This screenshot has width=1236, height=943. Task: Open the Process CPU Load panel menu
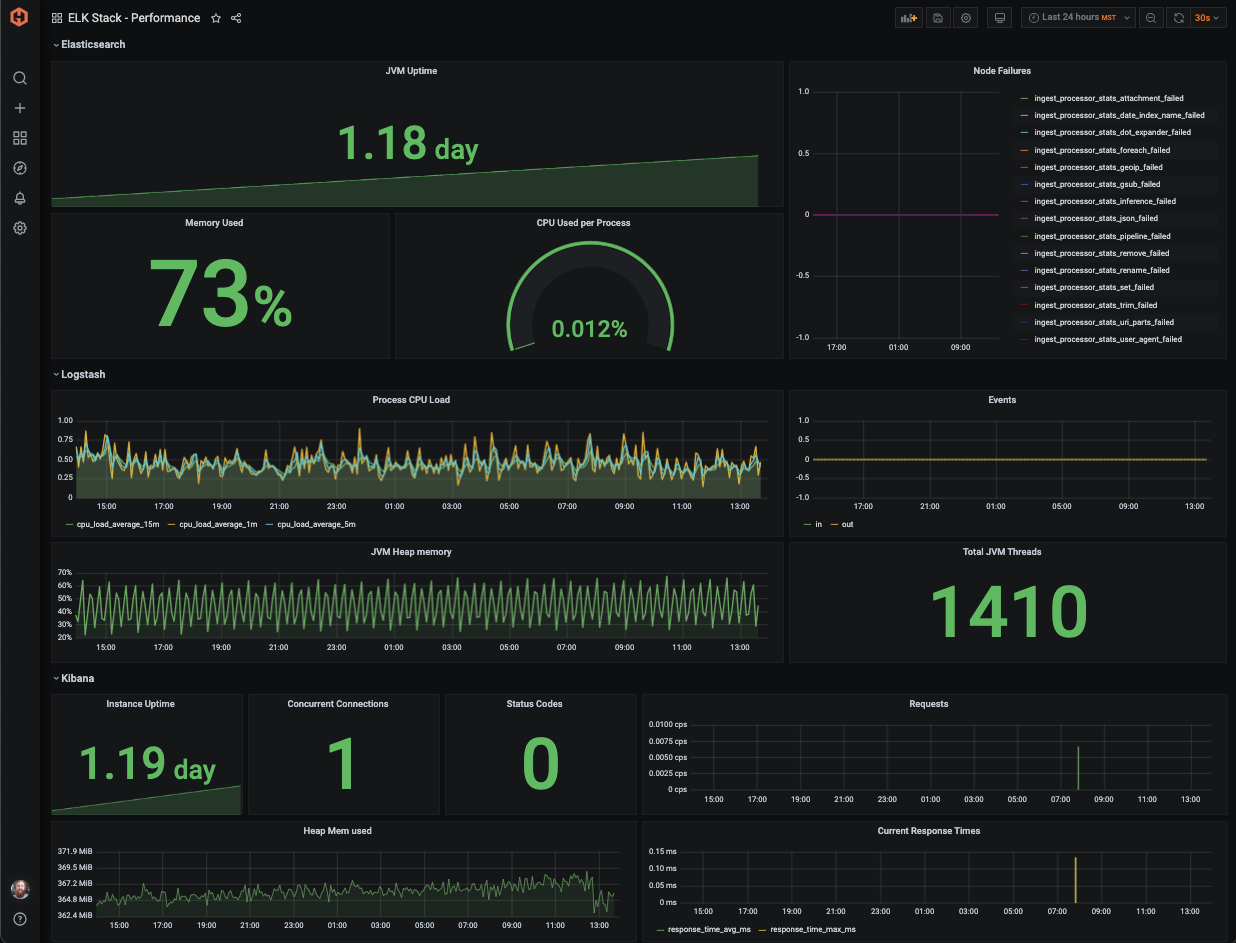pos(411,400)
